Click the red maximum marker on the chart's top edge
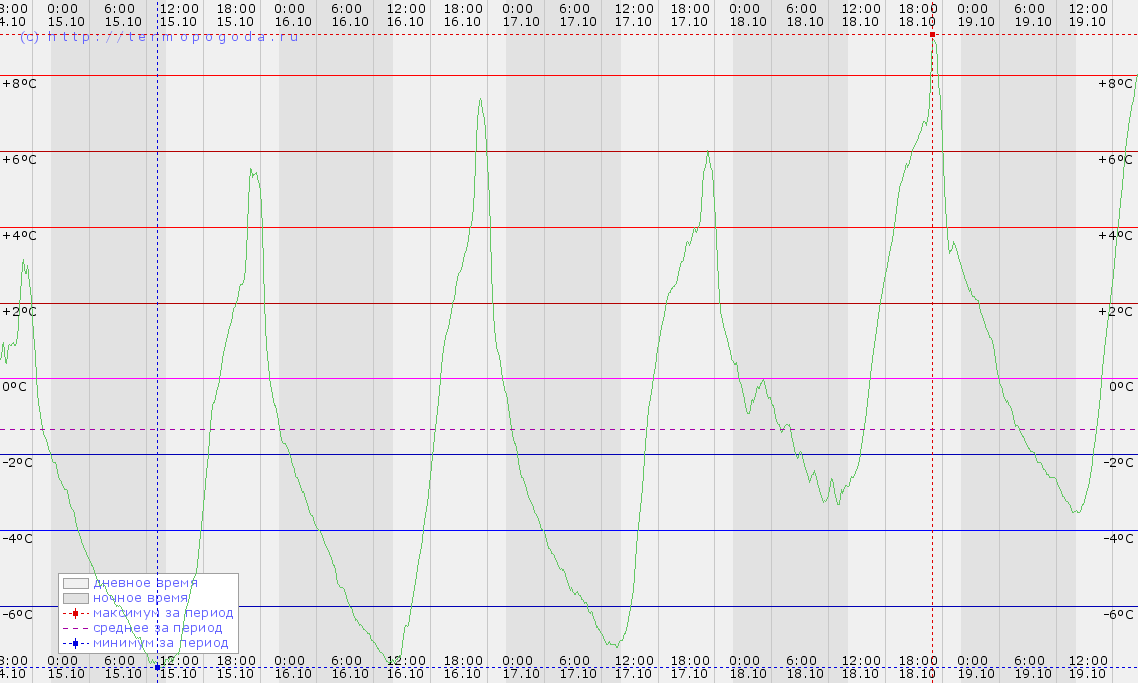1138x683 pixels. pyautogui.click(x=932, y=35)
